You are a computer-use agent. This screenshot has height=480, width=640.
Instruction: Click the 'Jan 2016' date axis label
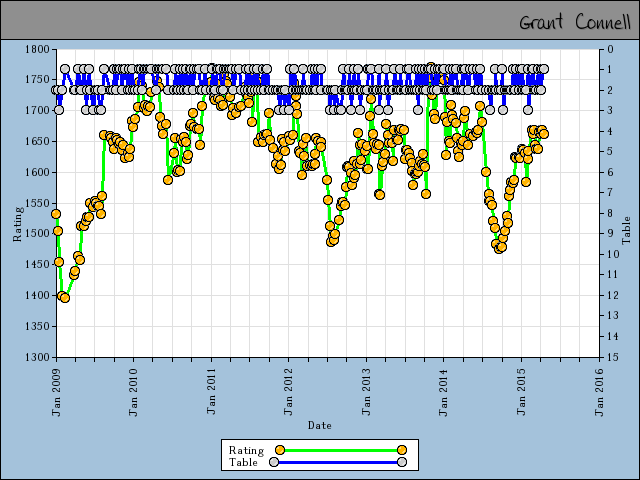coord(599,392)
